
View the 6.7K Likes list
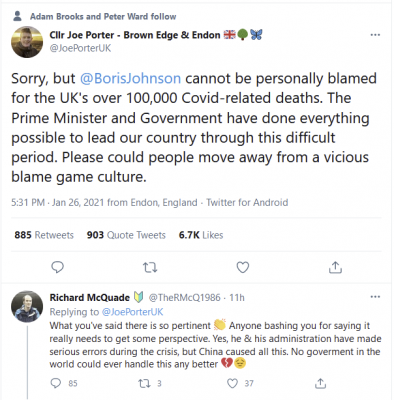(x=201, y=235)
